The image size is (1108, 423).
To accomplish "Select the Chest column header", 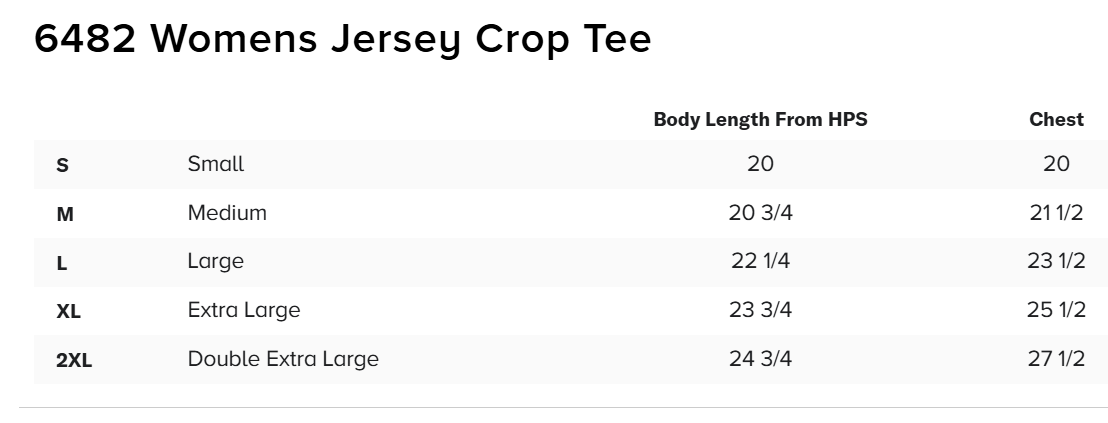I will point(1056,119).
